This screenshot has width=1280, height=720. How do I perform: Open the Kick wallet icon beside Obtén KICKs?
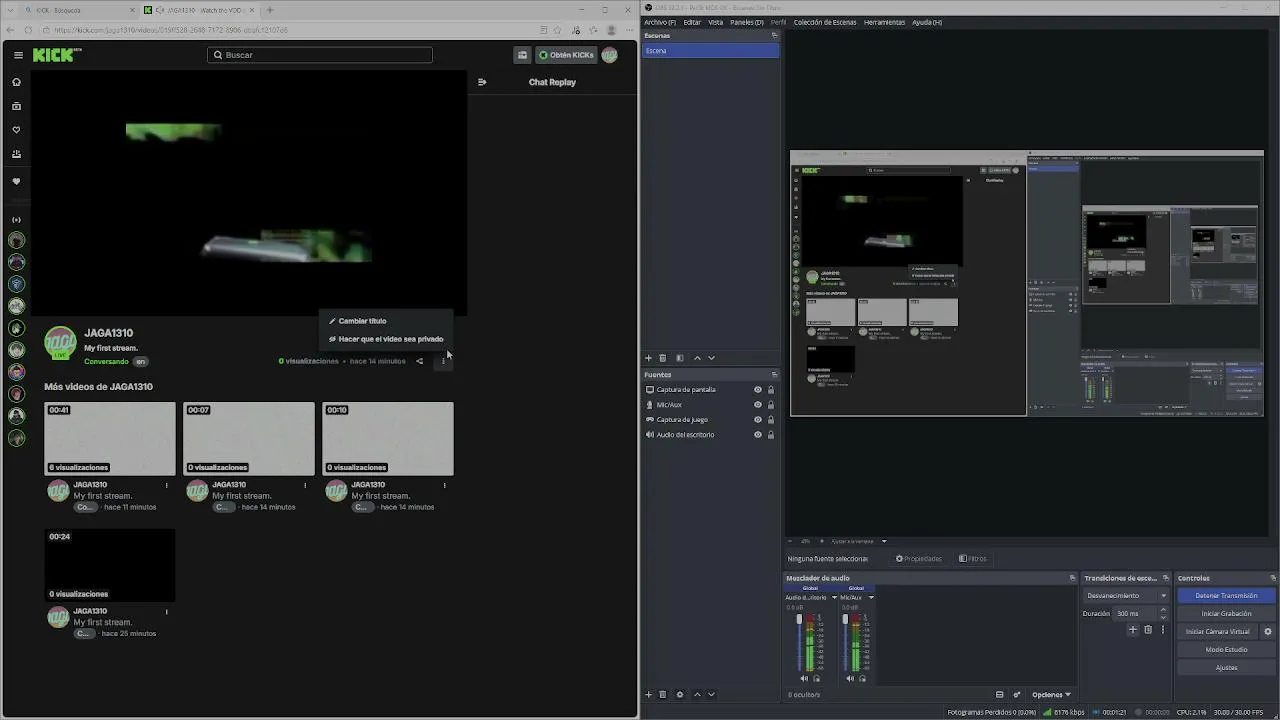[522, 55]
